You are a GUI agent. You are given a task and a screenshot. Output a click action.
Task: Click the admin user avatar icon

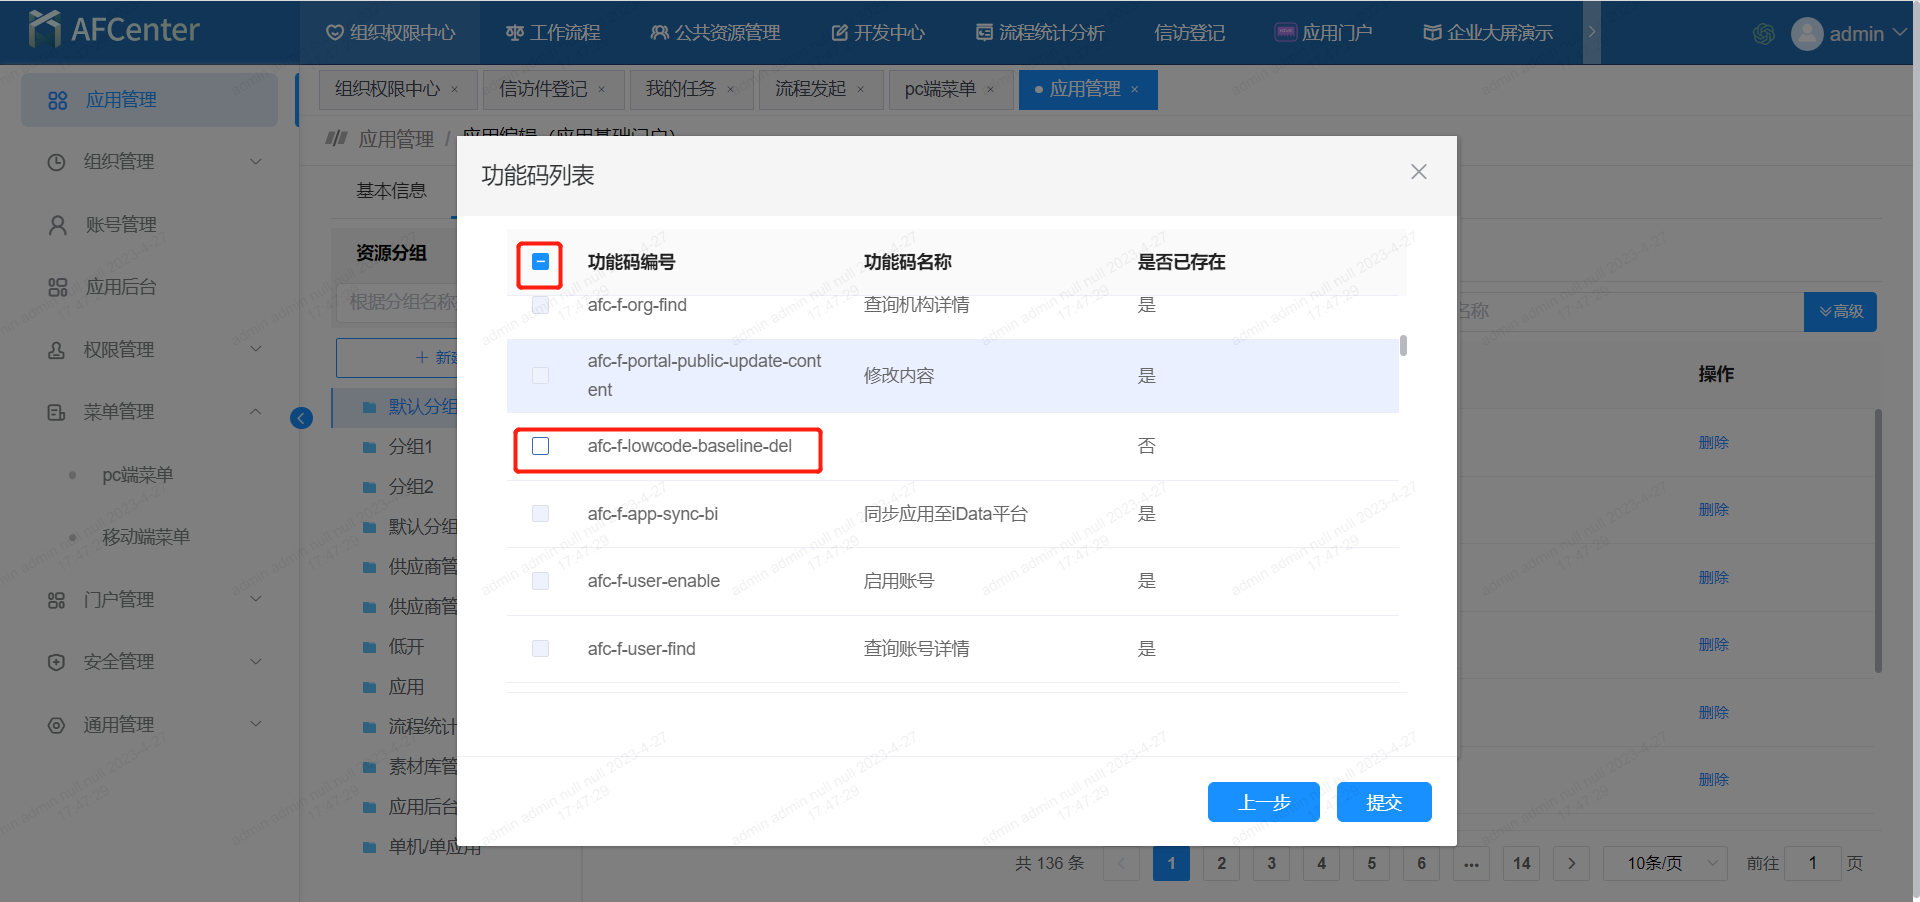(1806, 34)
